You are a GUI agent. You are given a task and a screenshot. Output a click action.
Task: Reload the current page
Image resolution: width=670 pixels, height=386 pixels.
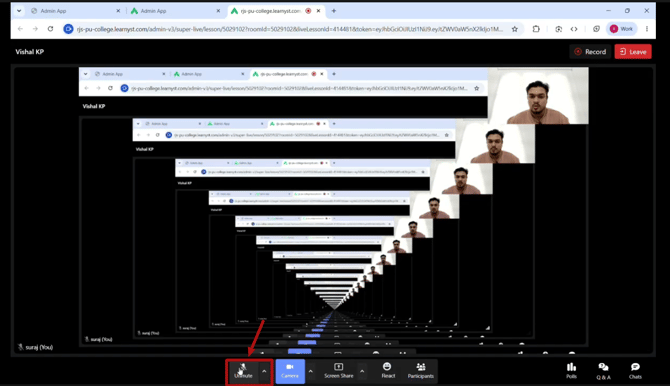click(x=50, y=29)
